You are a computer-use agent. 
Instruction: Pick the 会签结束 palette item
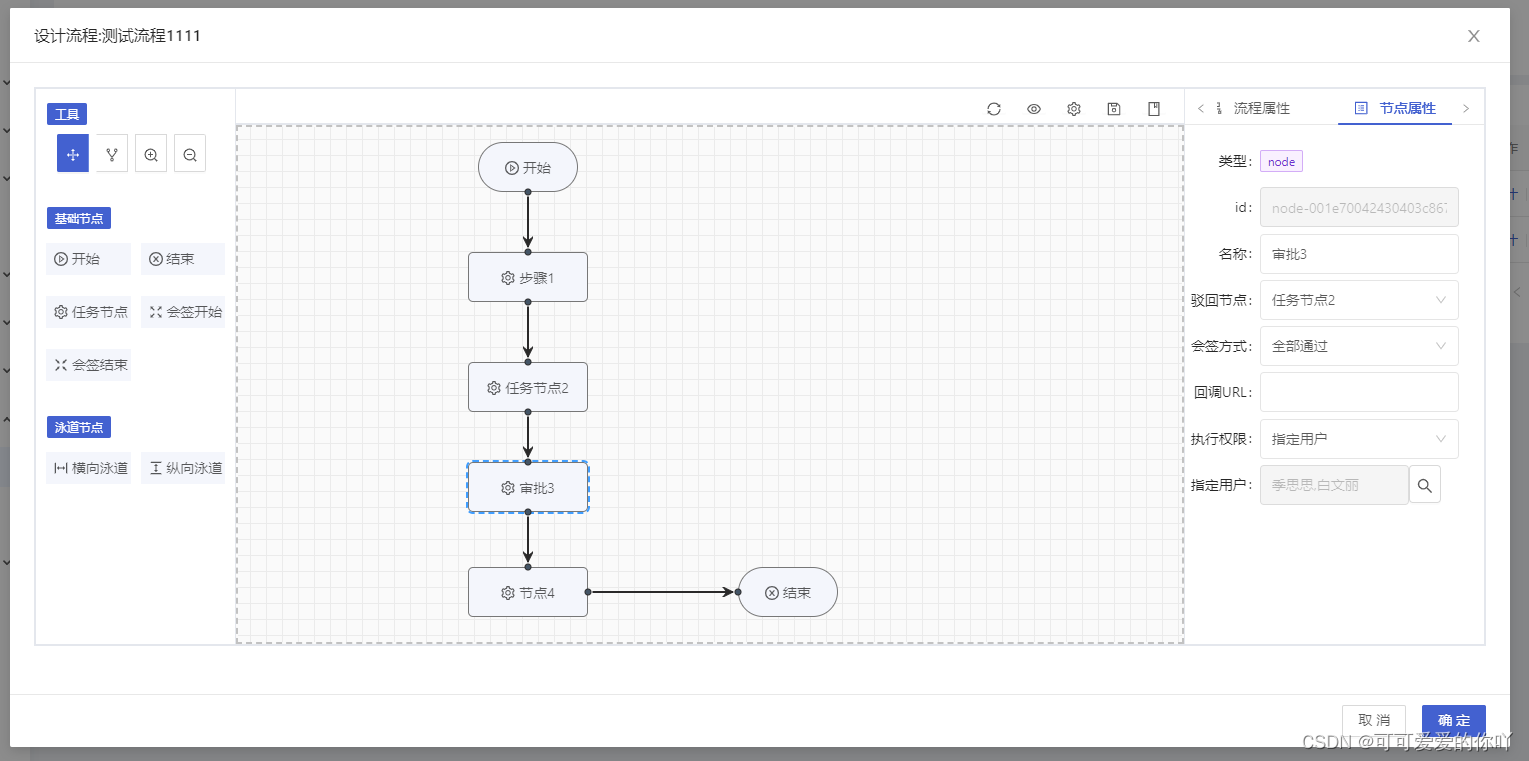[x=88, y=365]
